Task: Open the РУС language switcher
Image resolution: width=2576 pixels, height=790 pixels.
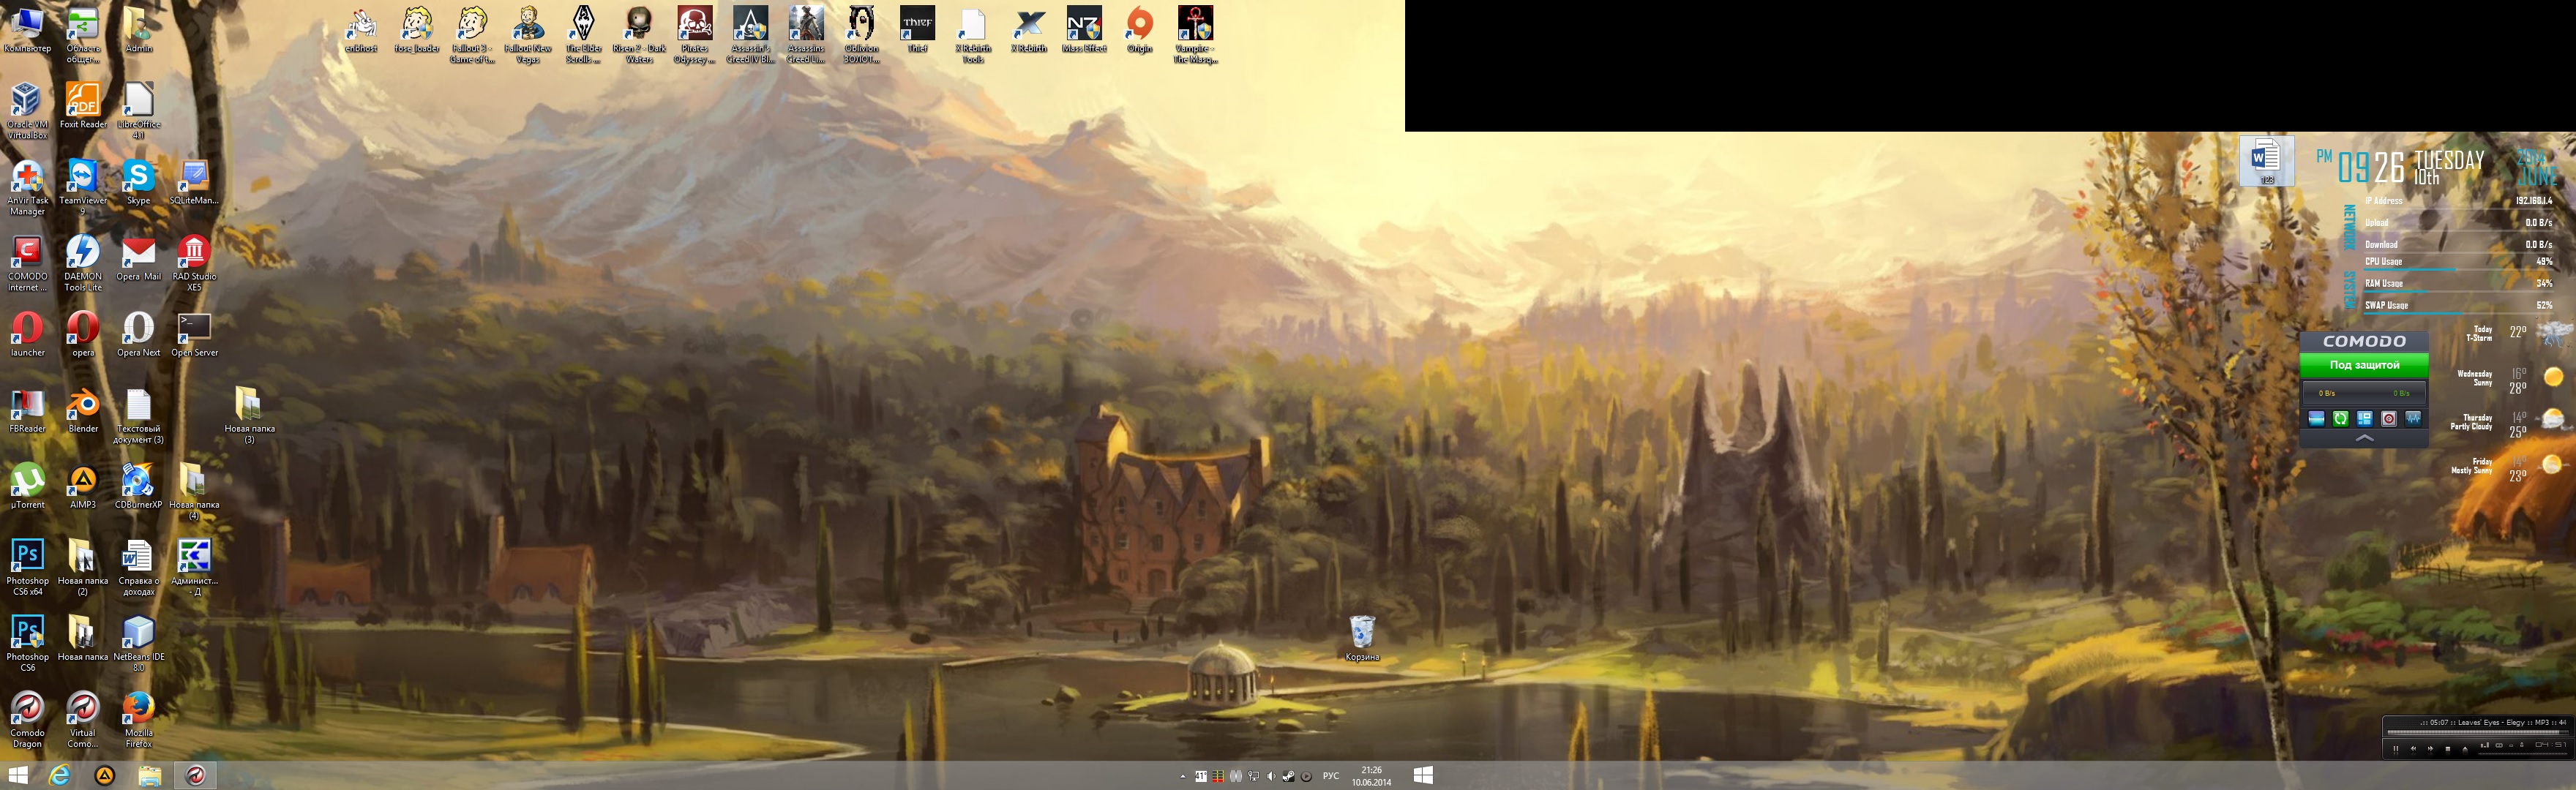Action: 1331,776
